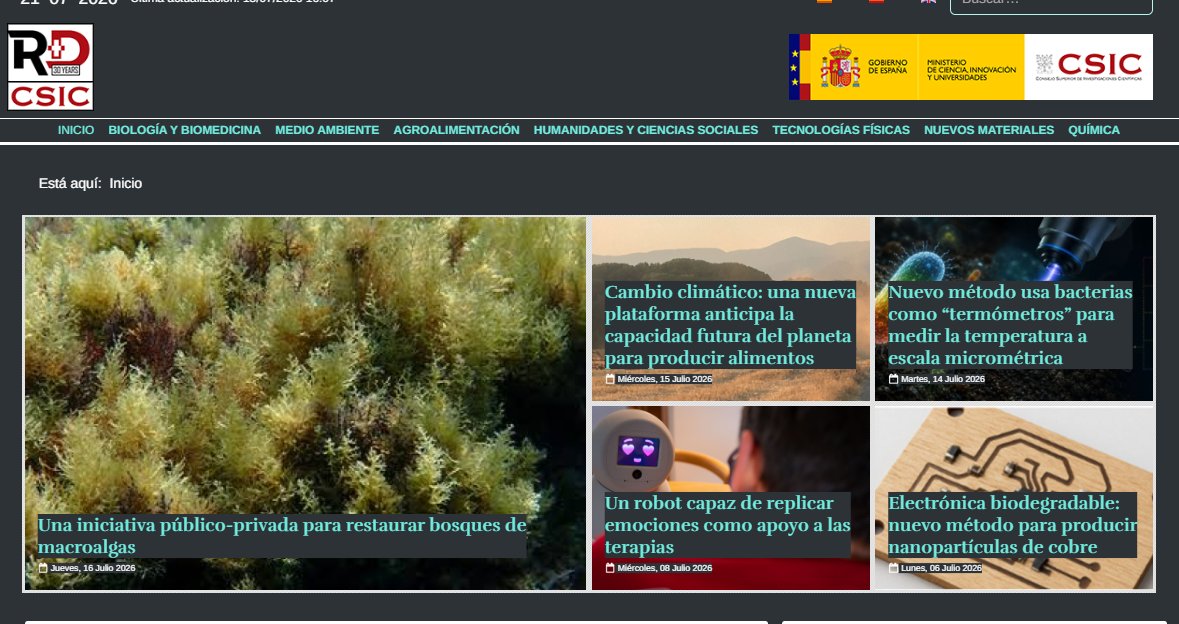This screenshot has width=1179, height=624.
Task: Click calendar icon beside Lunes, 06 Julio 2026
Action: (893, 568)
